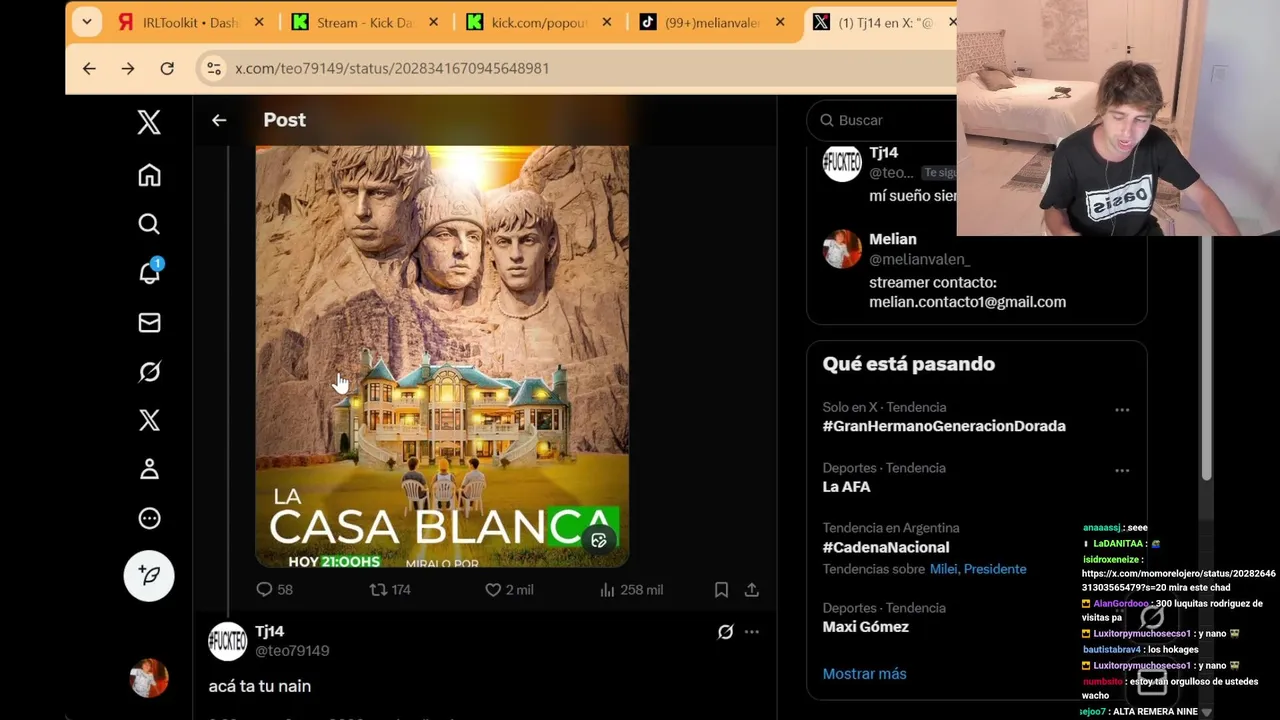Viewport: 1280px width, 720px height.
Task: Click the X logo in sidebar
Action: tap(149, 122)
